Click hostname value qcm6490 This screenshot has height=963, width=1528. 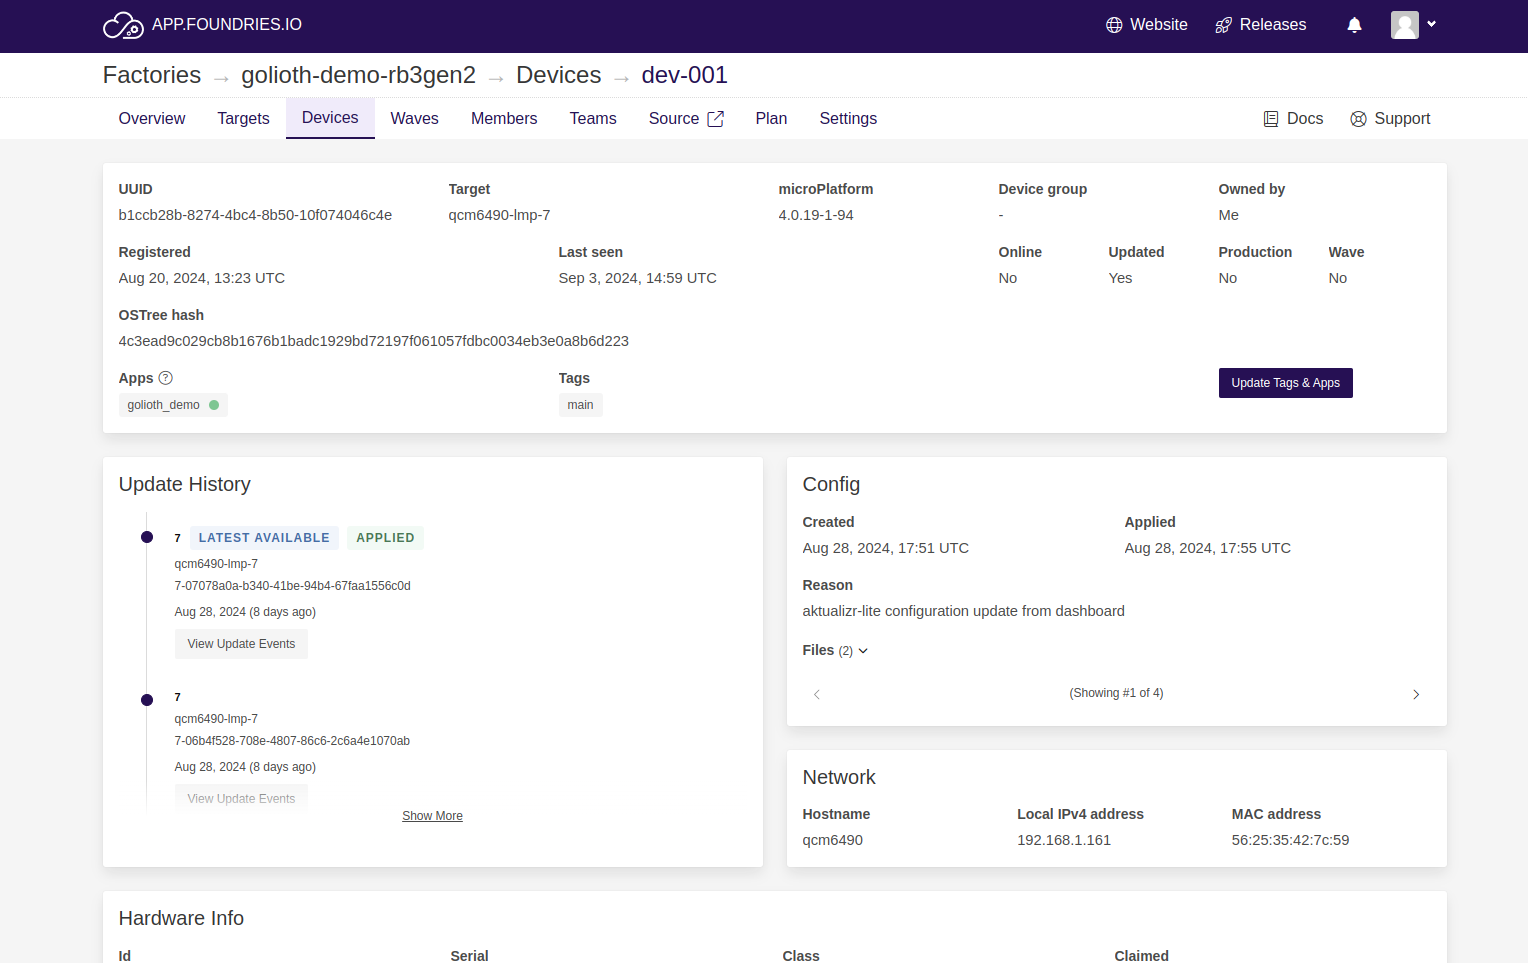[832, 840]
